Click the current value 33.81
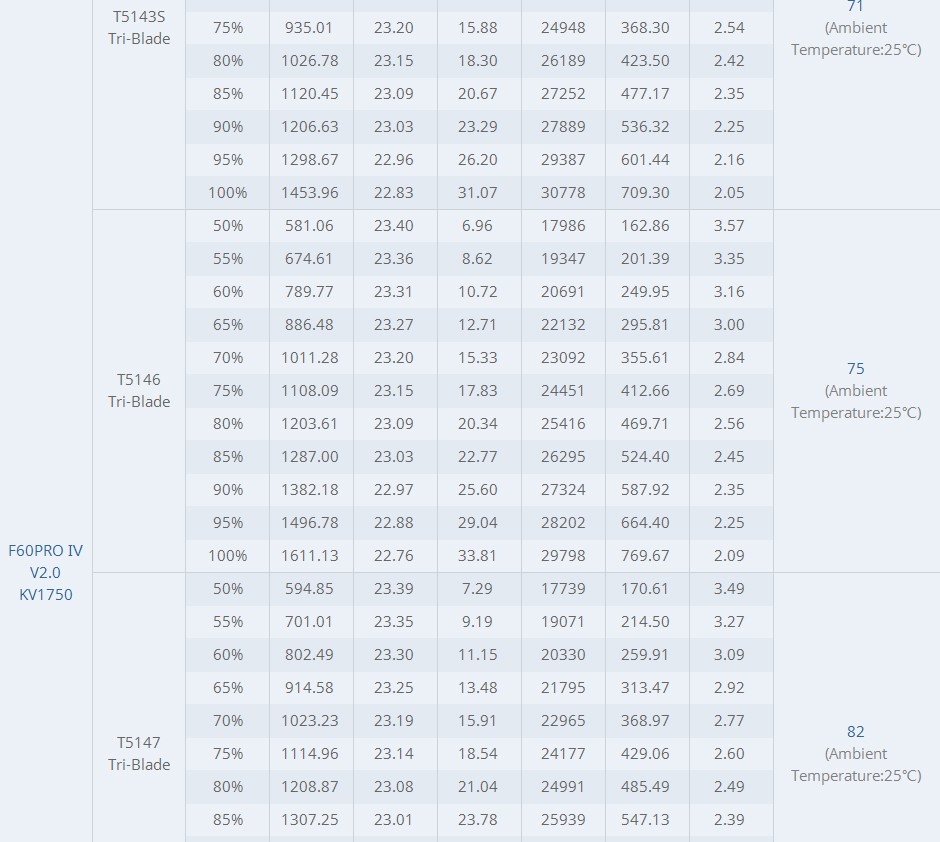 point(478,555)
